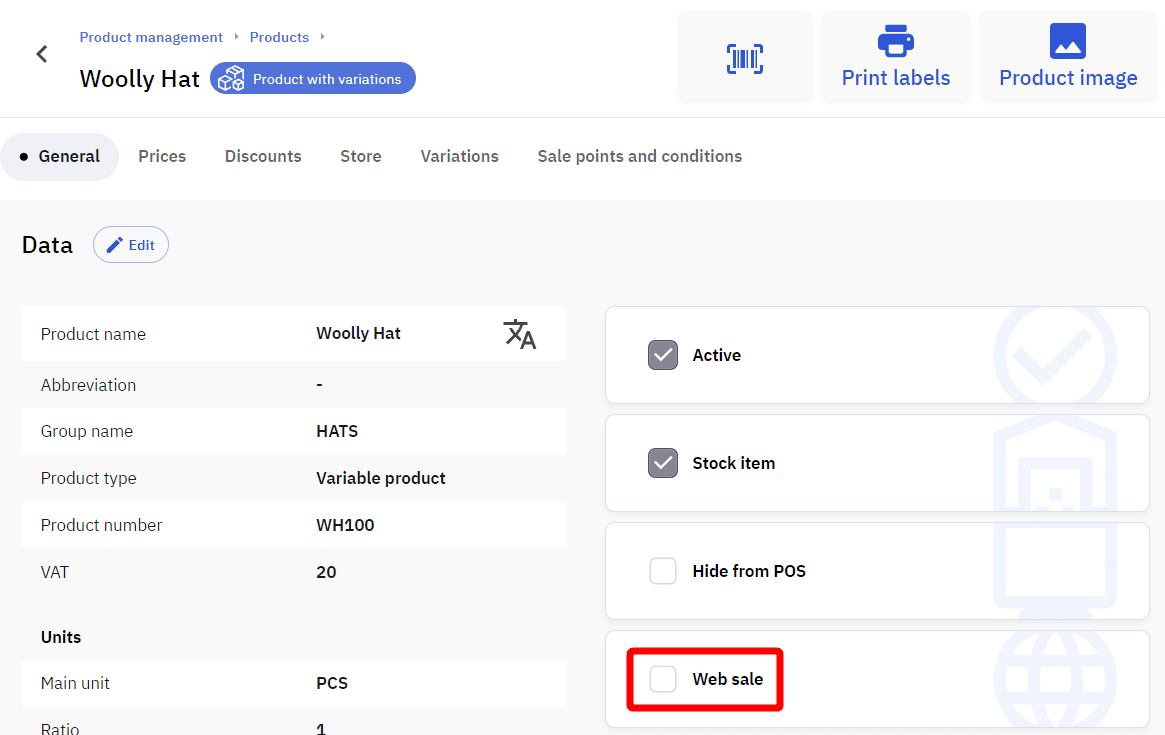The width and height of the screenshot is (1165, 735).
Task: Click the back arrow icon
Action: click(42, 54)
